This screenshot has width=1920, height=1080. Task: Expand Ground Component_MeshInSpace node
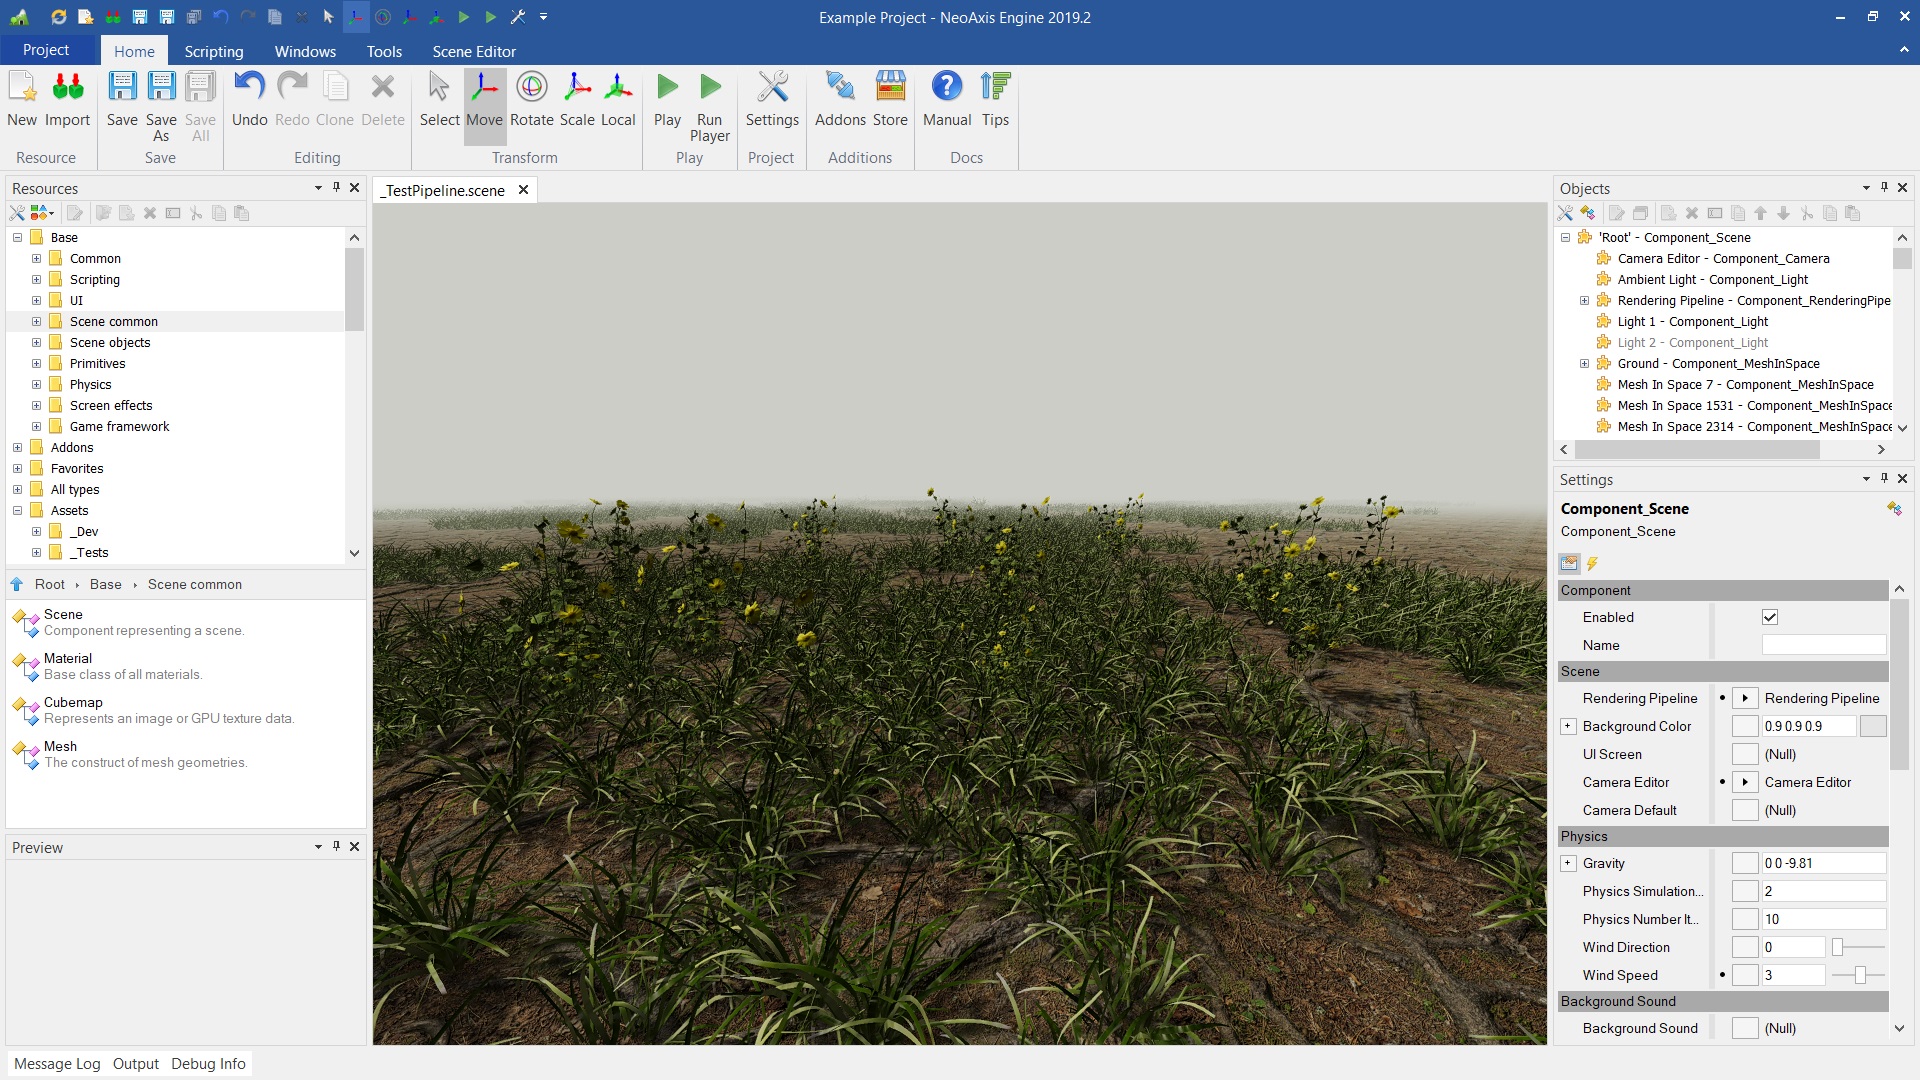(1584, 364)
